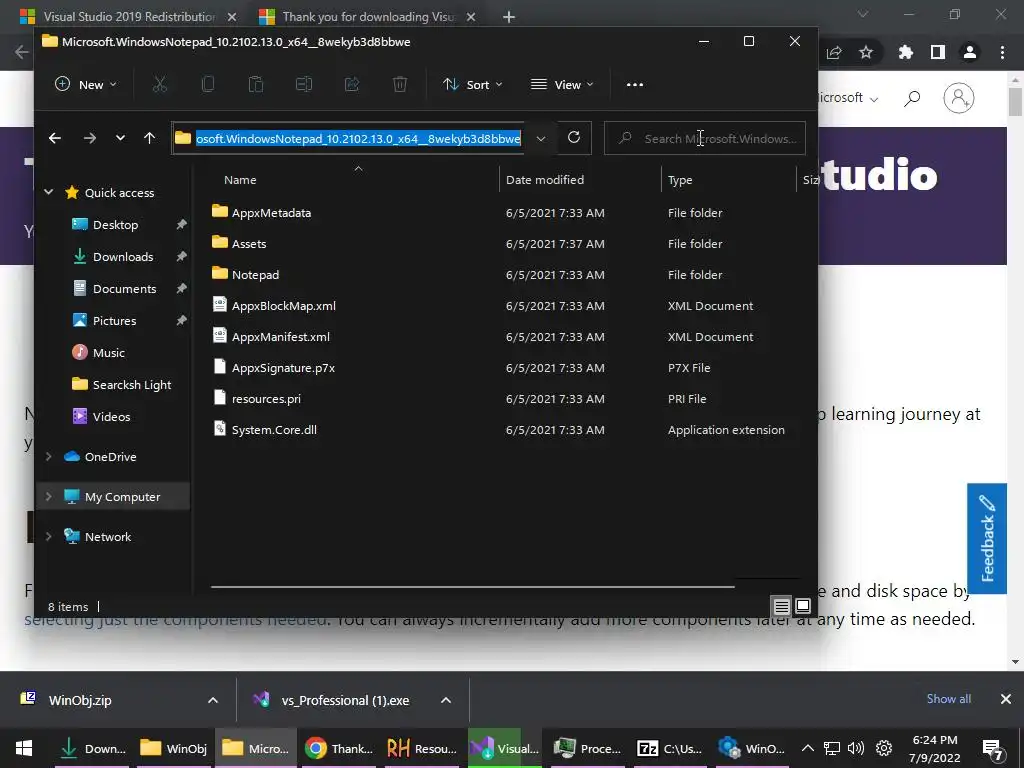The height and width of the screenshot is (768, 1024).
Task: Go up one folder level arrow
Action: pyautogui.click(x=150, y=138)
